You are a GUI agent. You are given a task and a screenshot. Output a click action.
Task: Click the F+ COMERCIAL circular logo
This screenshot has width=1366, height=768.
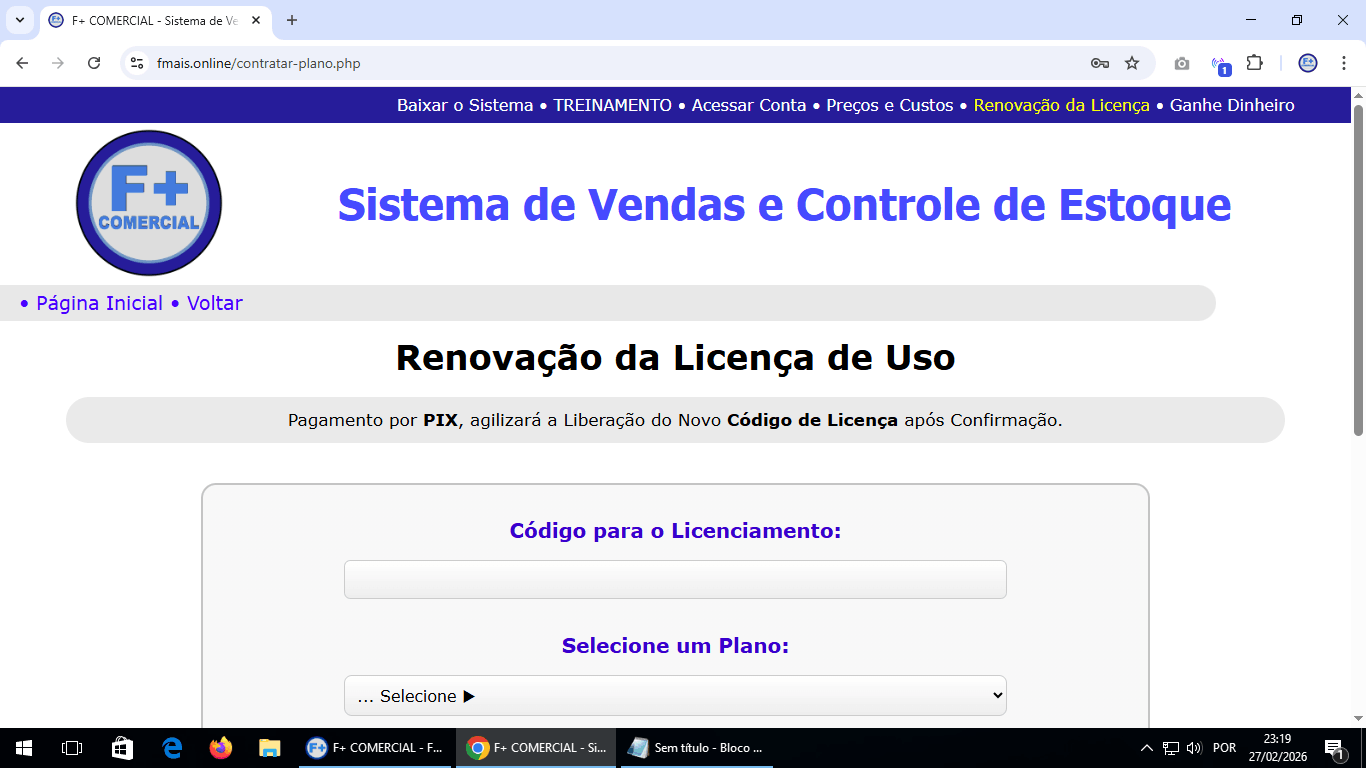pos(148,202)
